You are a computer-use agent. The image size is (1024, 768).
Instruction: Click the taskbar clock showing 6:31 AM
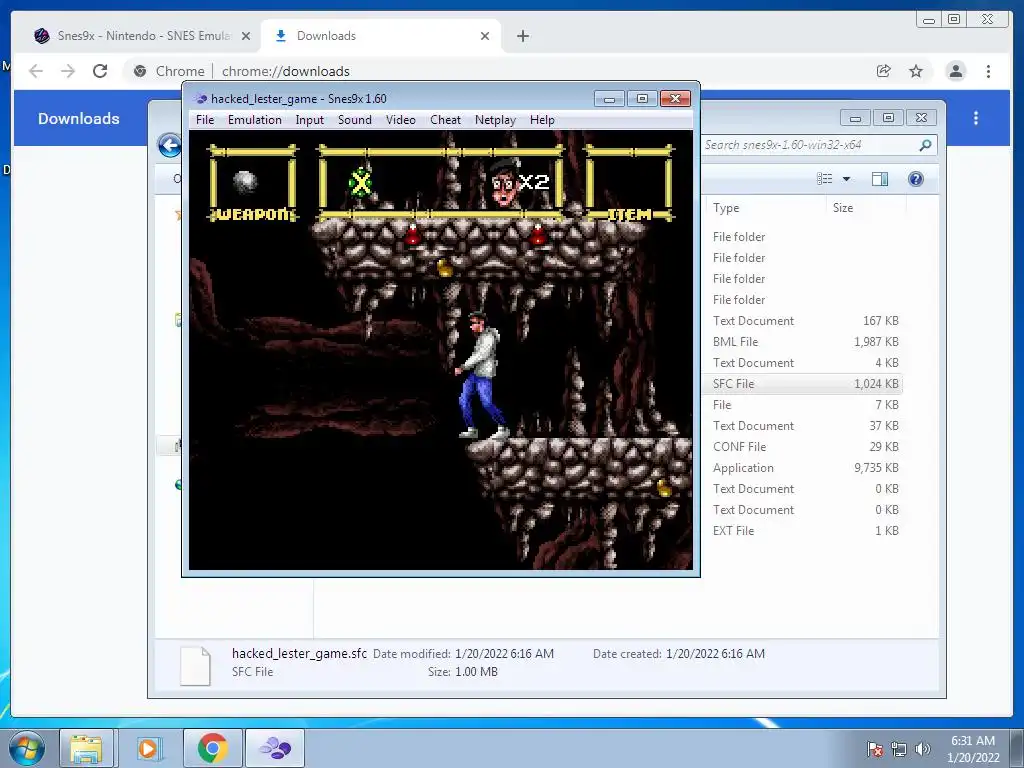(973, 749)
